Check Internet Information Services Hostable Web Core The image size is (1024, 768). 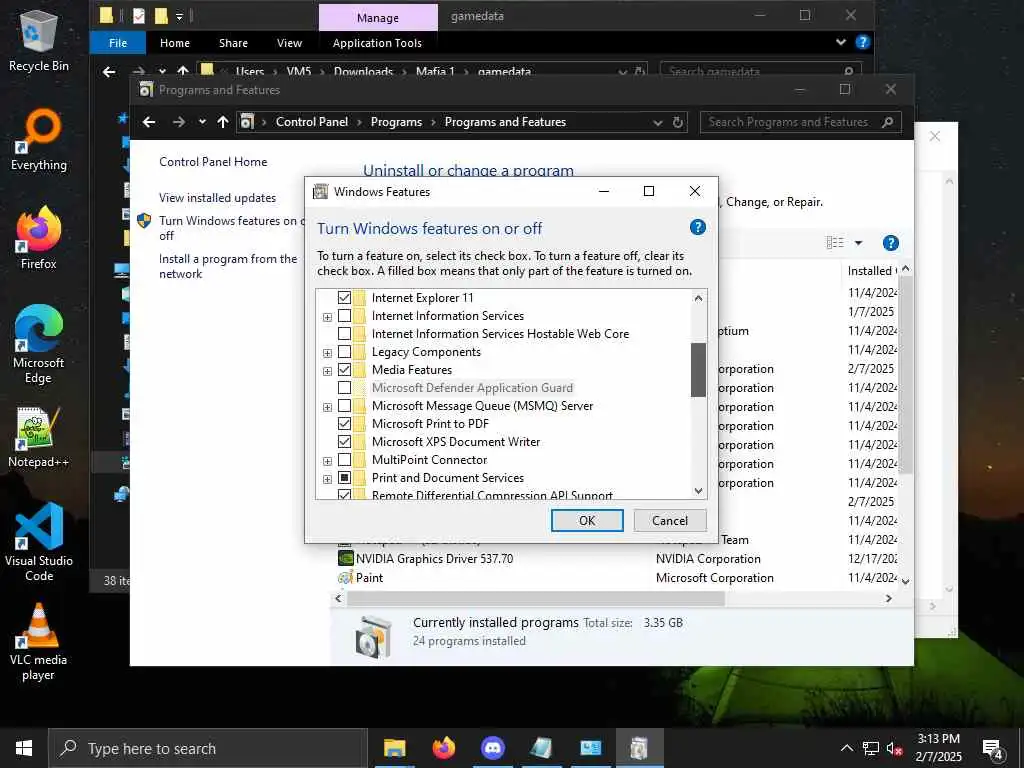tap(344, 334)
